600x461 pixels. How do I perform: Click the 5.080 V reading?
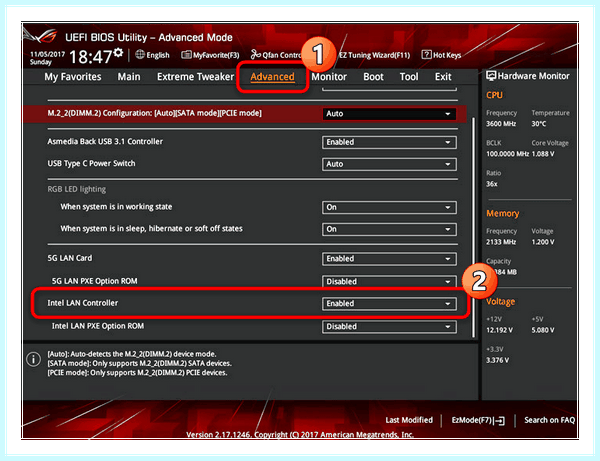[x=543, y=330]
